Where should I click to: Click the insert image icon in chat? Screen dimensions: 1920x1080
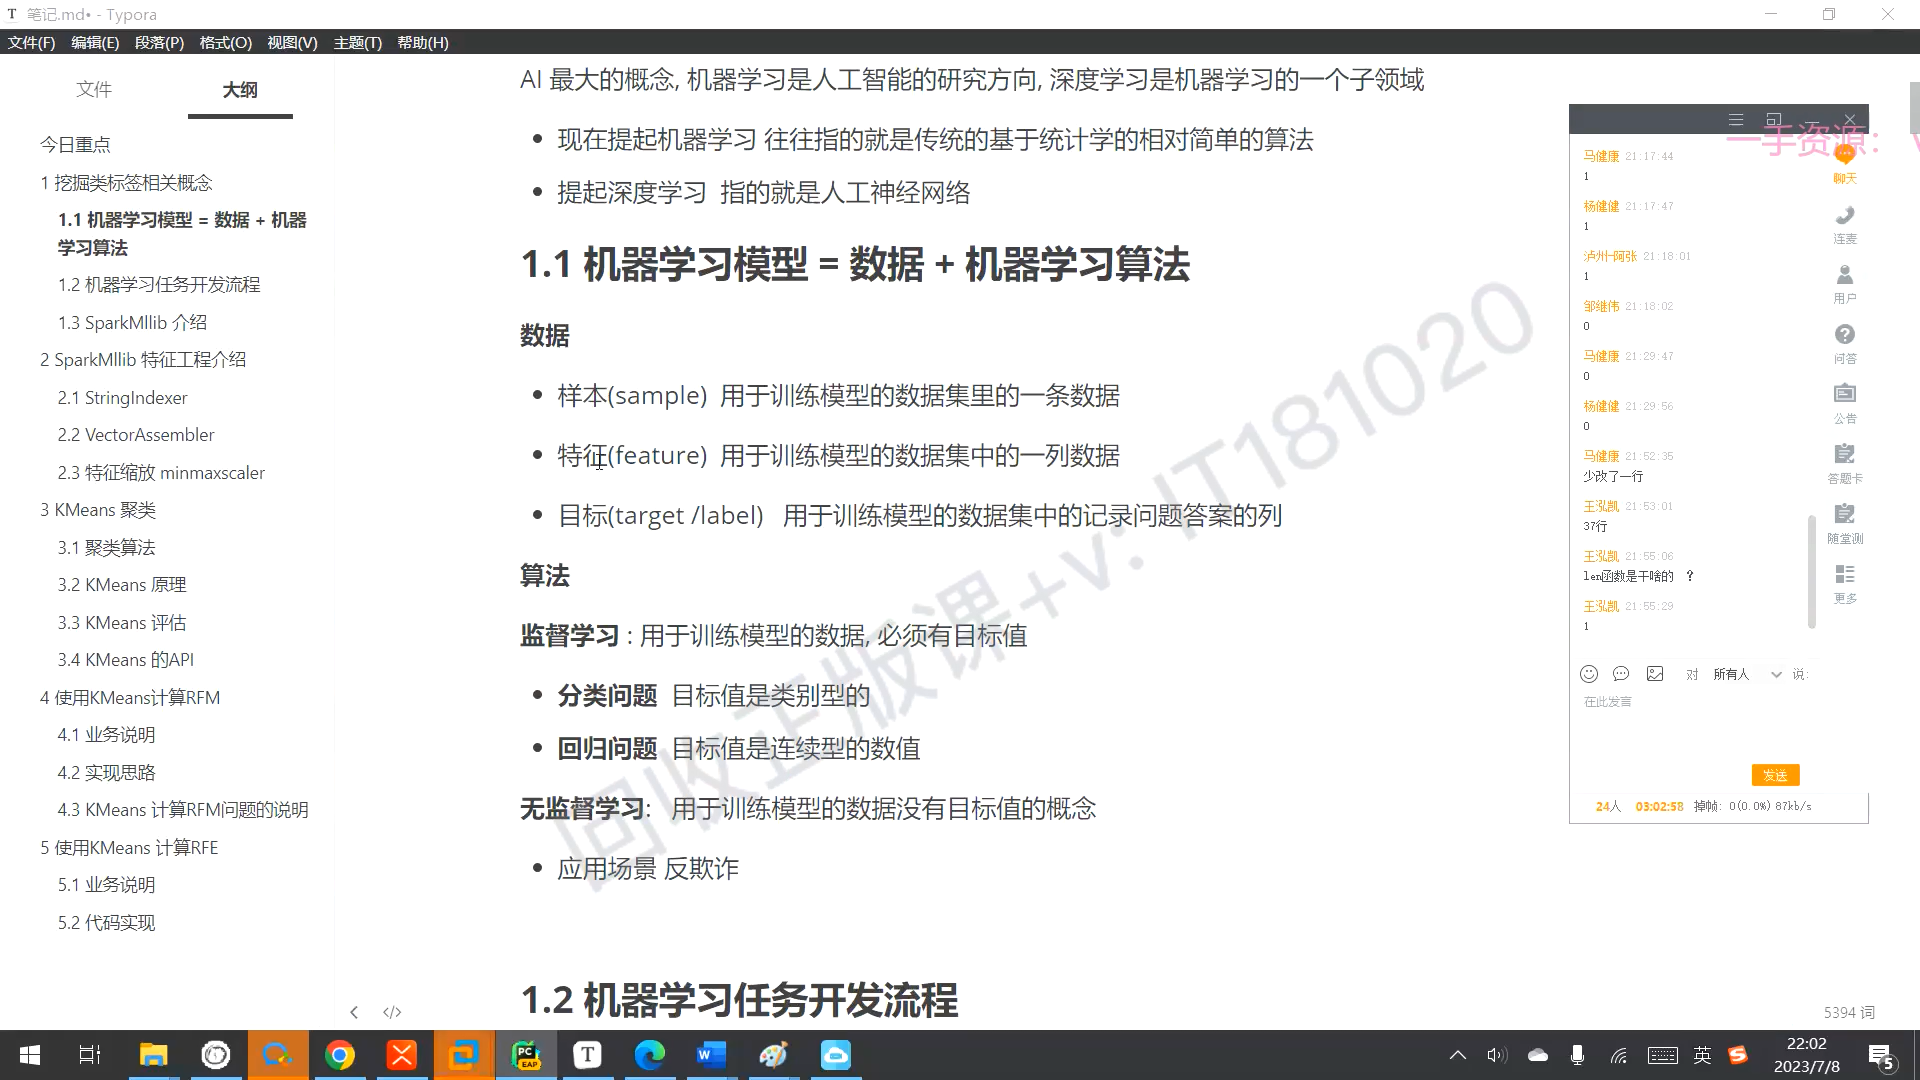coord(1655,674)
